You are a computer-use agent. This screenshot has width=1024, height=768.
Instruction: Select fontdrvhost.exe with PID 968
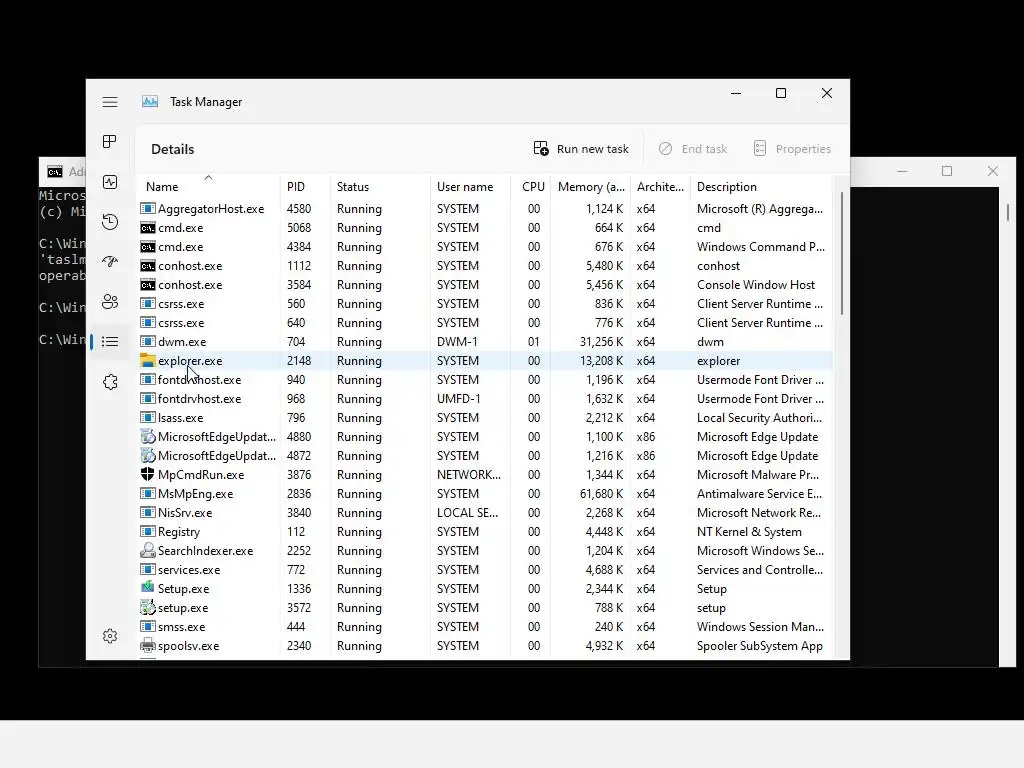485,399
